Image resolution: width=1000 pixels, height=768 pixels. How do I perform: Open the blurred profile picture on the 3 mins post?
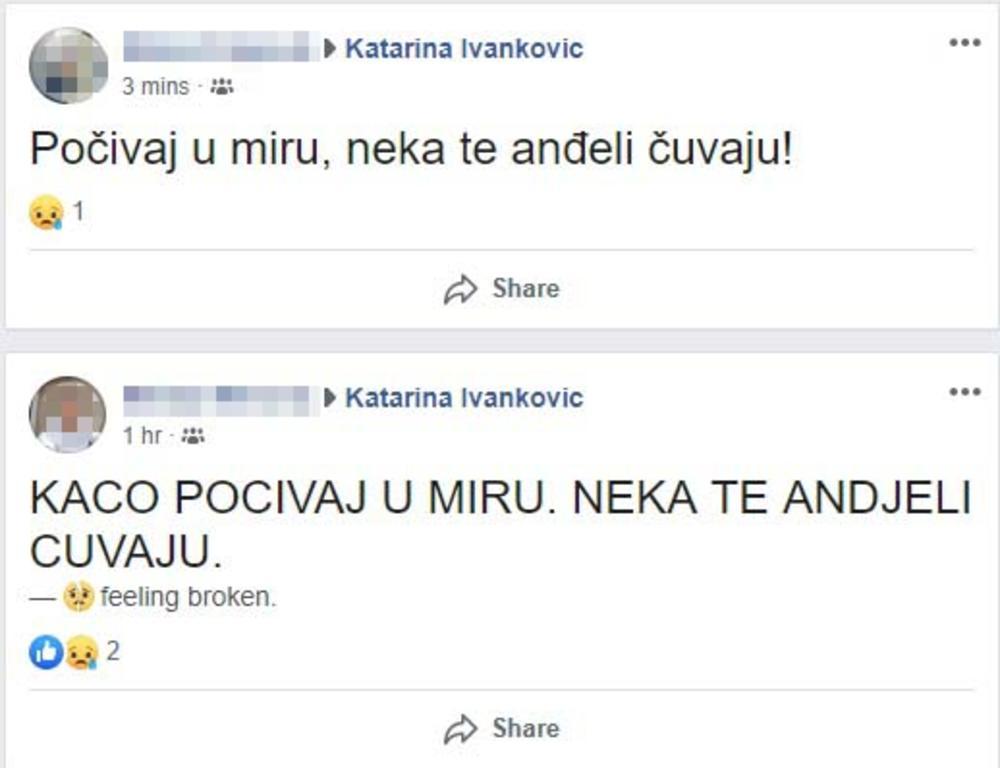[68, 65]
